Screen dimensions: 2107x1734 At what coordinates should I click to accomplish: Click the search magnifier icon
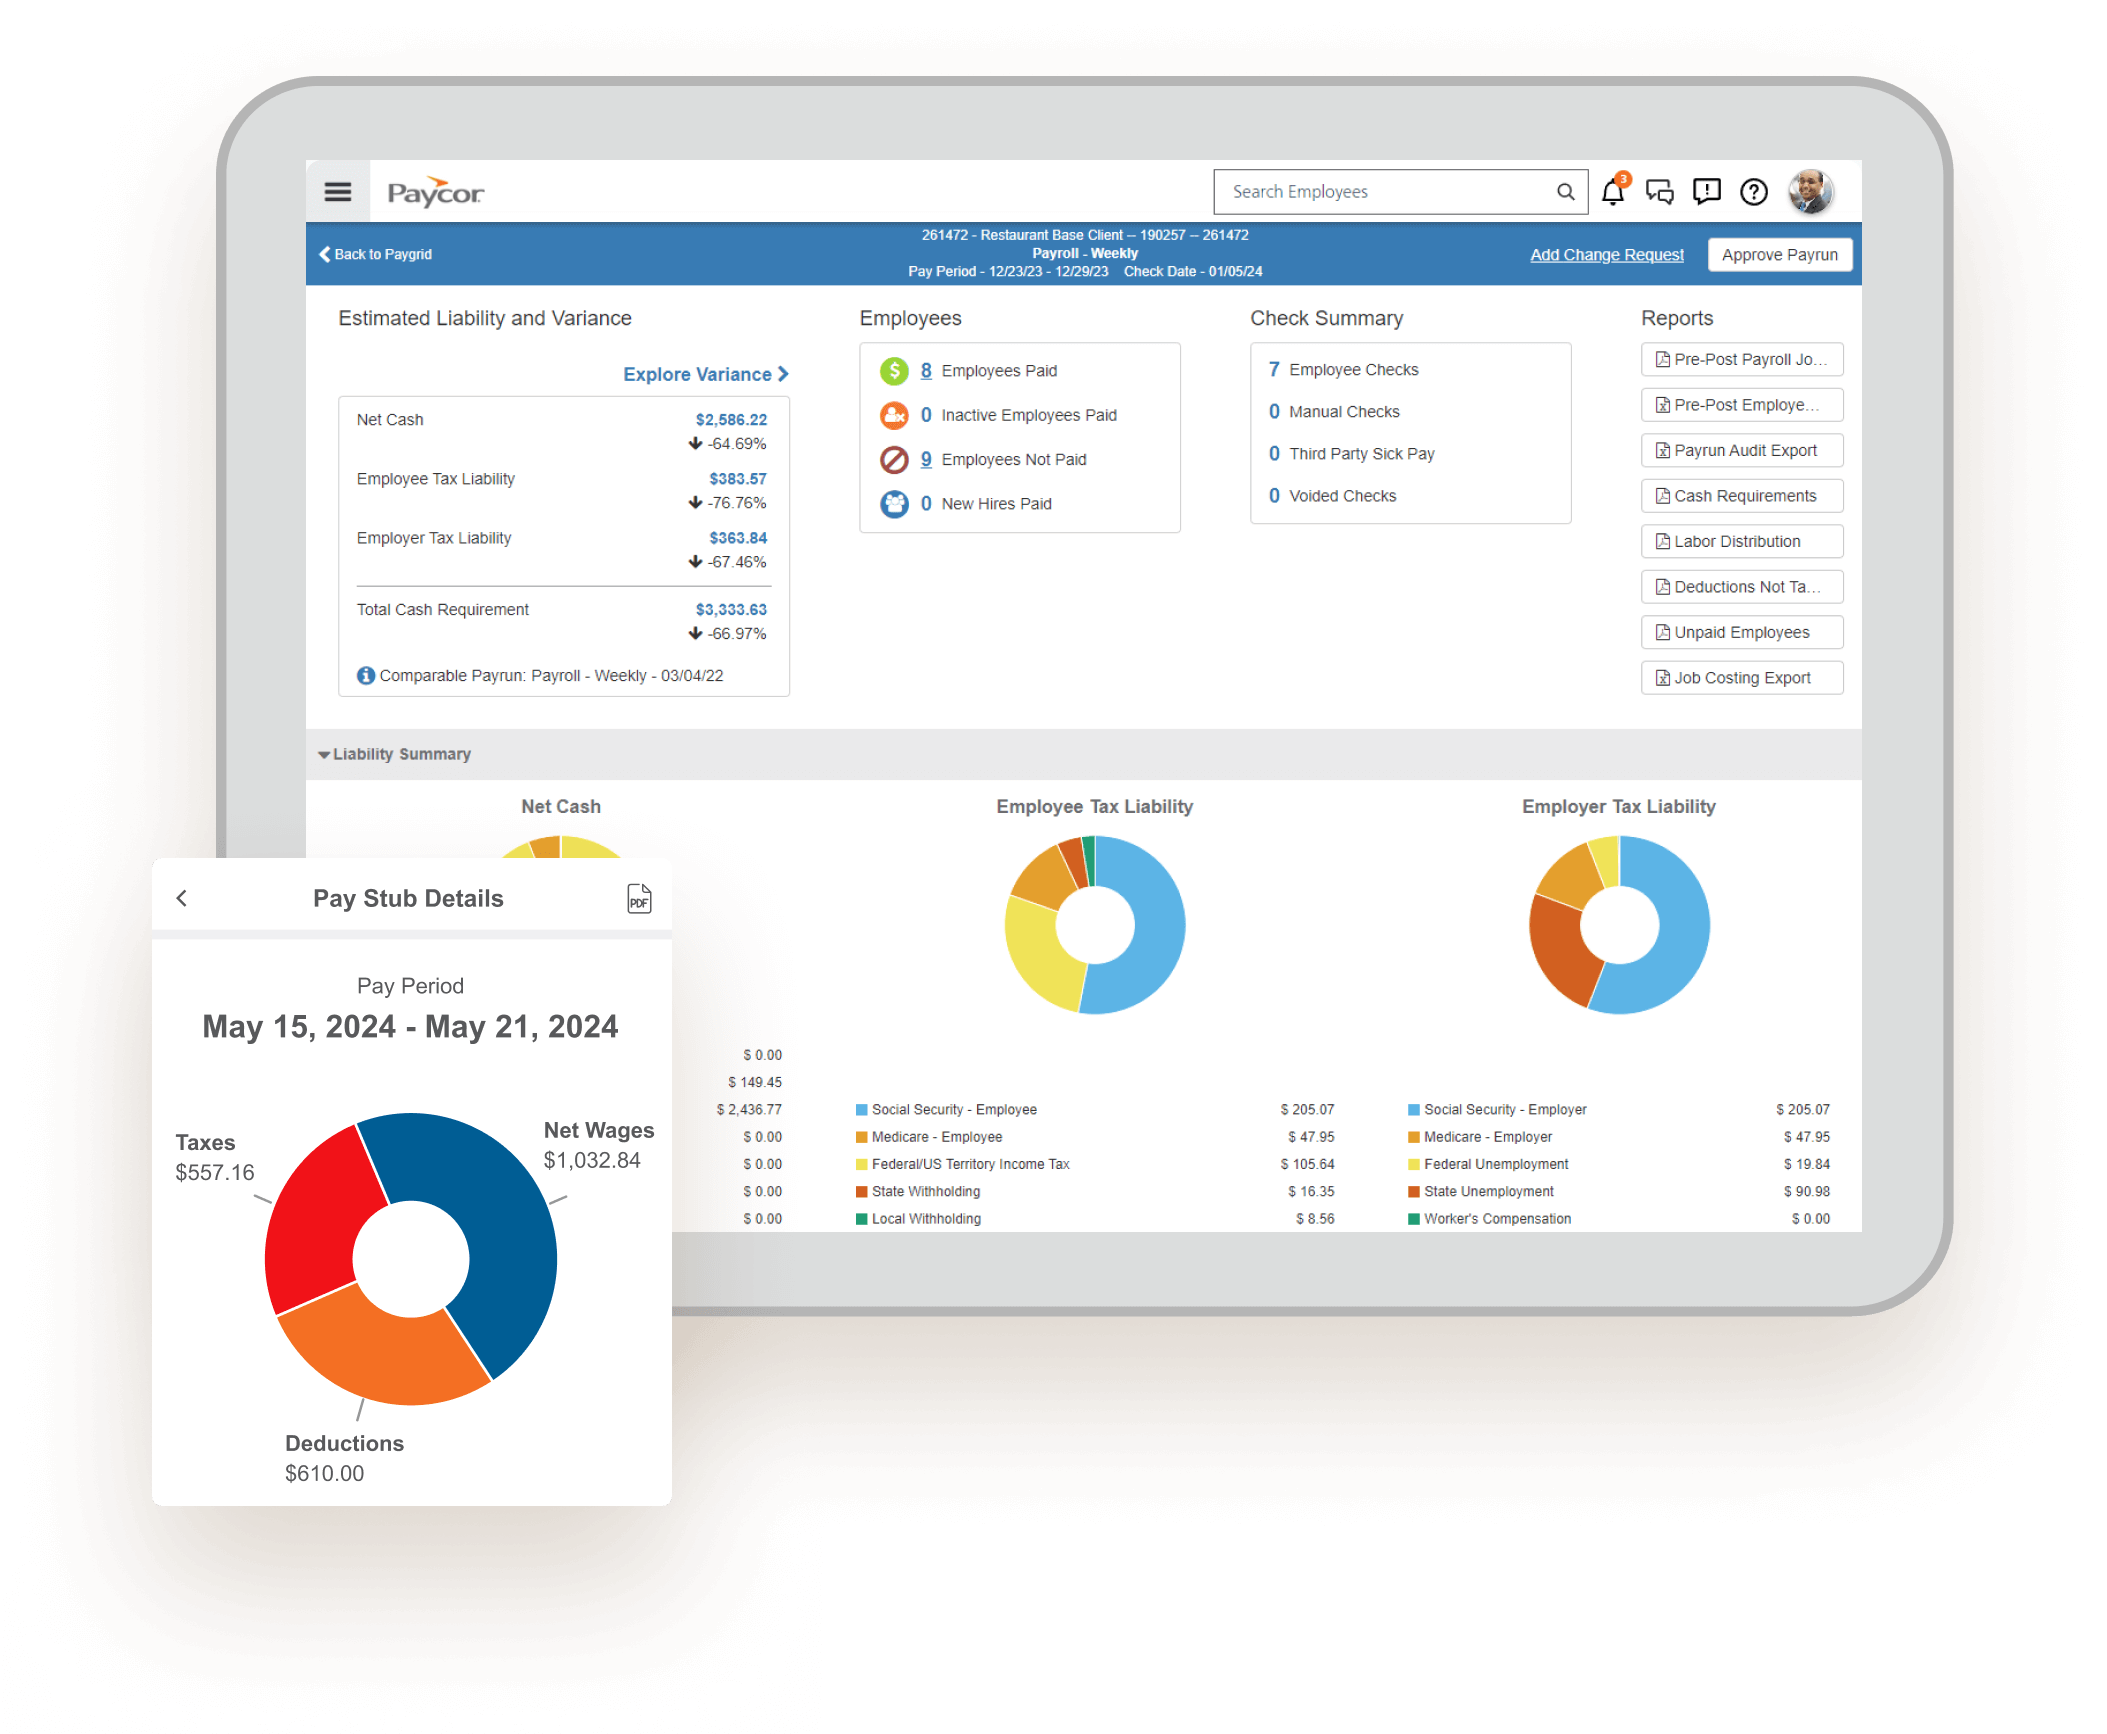[x=1565, y=192]
